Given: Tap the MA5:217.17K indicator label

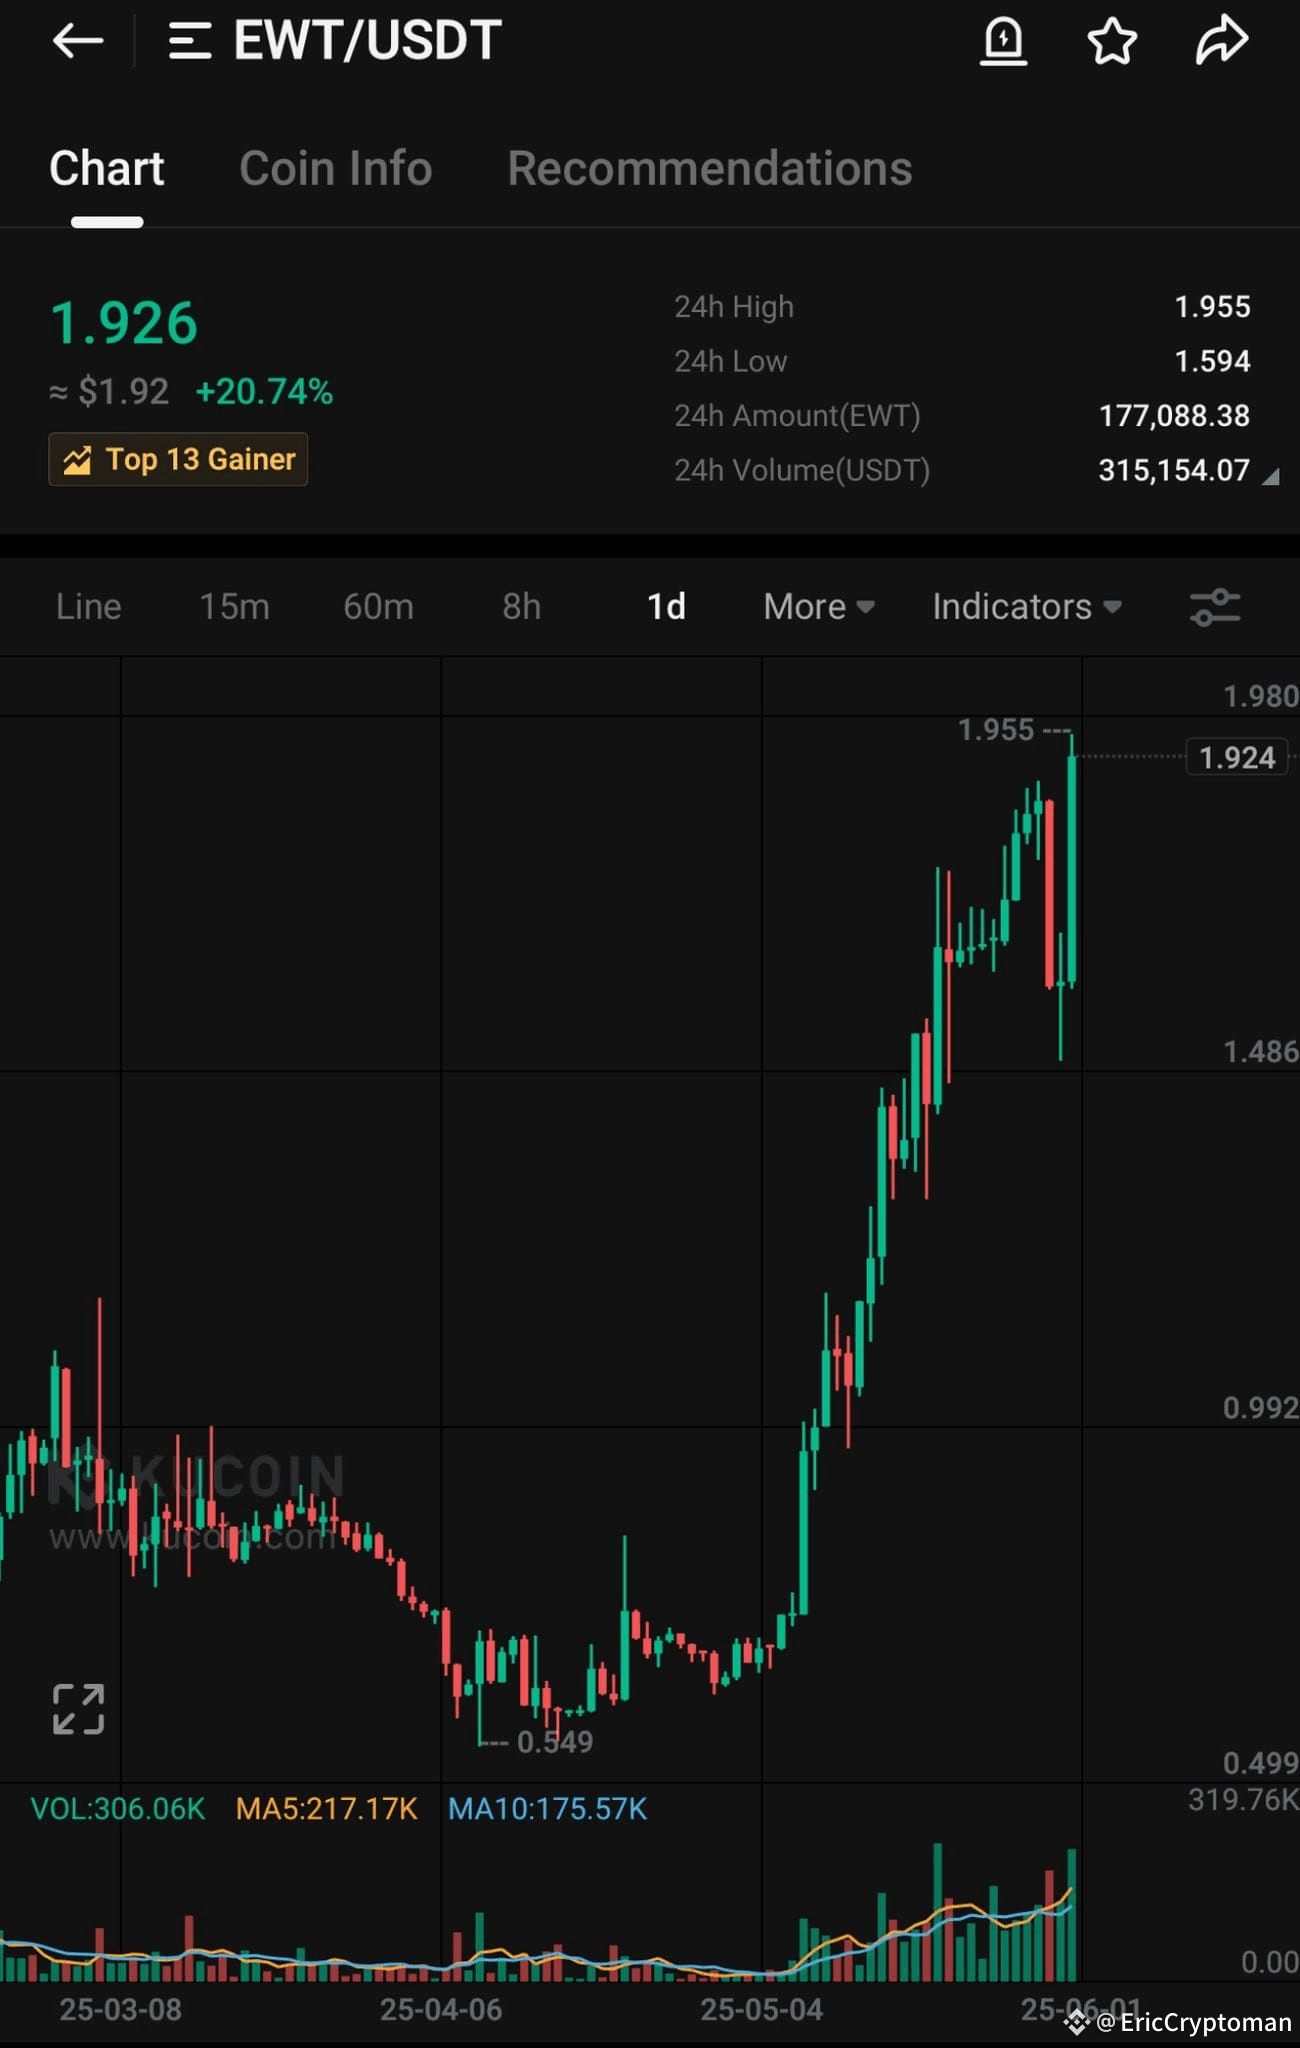Looking at the screenshot, I should click(x=327, y=1809).
